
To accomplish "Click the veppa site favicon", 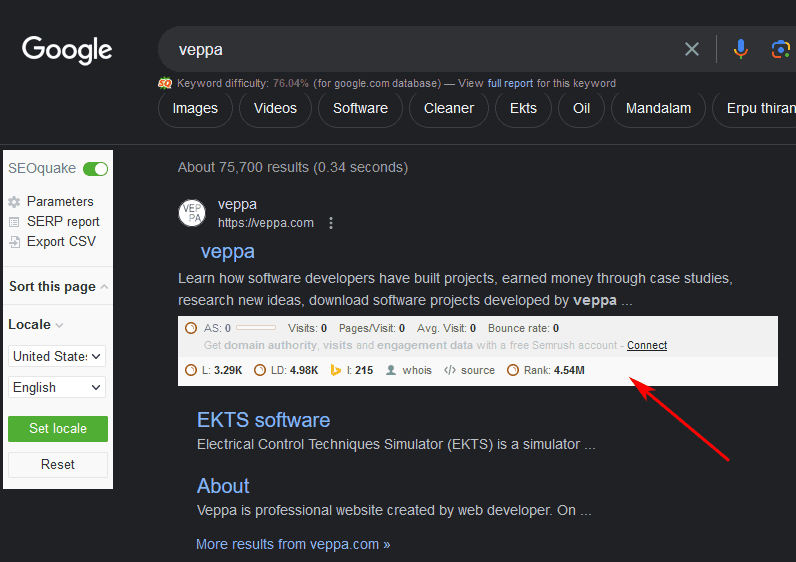I will coord(192,213).
